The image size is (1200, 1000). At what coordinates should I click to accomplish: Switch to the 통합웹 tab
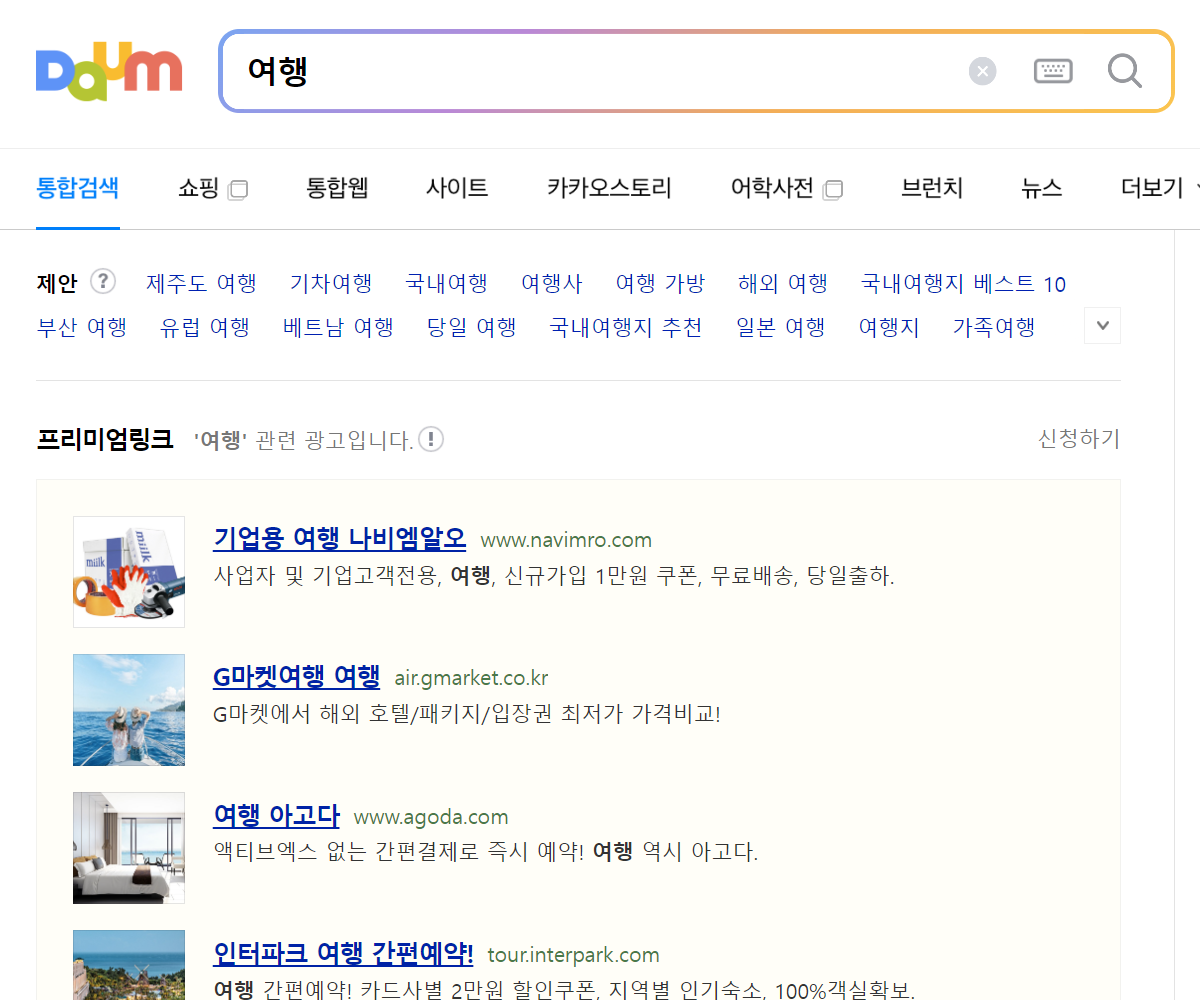coord(337,188)
